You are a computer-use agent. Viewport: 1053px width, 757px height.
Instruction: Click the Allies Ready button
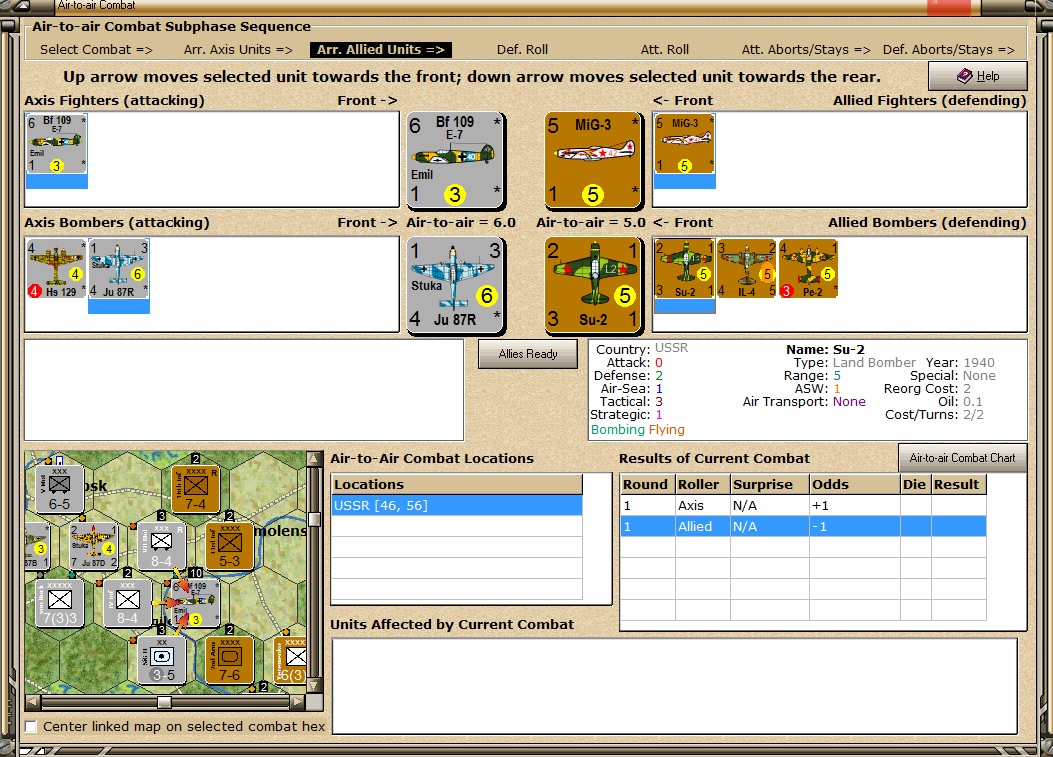tap(528, 354)
